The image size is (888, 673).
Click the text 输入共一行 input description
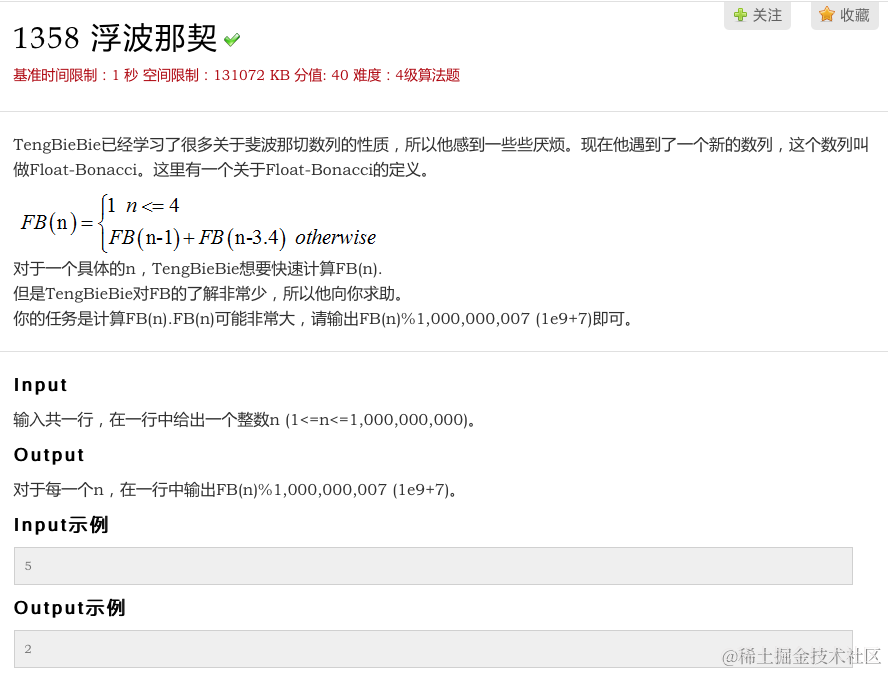click(244, 420)
